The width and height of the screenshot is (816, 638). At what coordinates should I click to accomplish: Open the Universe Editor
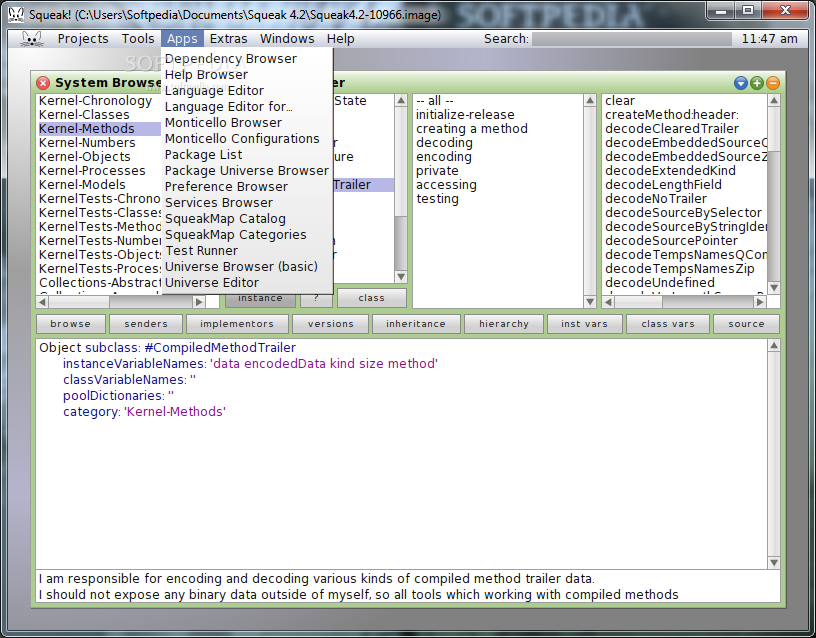tap(247, 283)
